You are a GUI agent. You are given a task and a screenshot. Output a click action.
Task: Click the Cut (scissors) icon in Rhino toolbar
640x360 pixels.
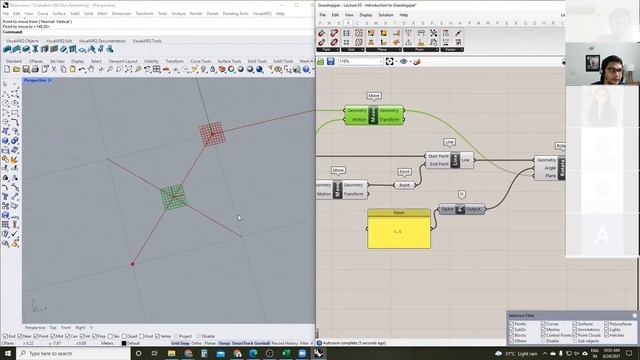click(54, 69)
